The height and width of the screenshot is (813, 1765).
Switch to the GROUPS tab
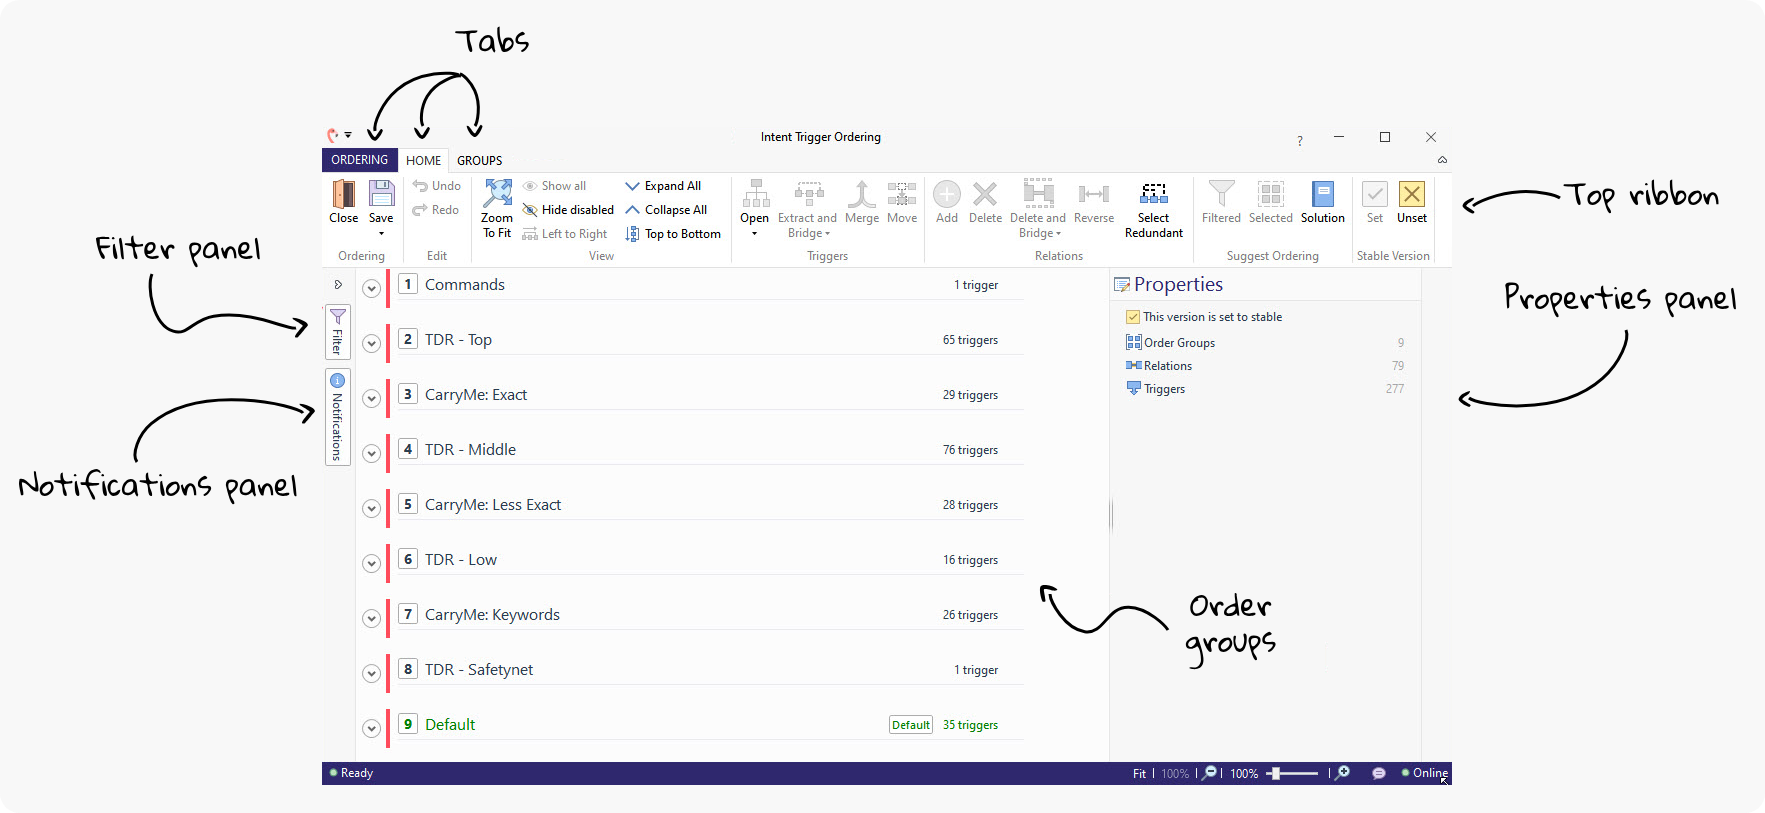coord(479,161)
